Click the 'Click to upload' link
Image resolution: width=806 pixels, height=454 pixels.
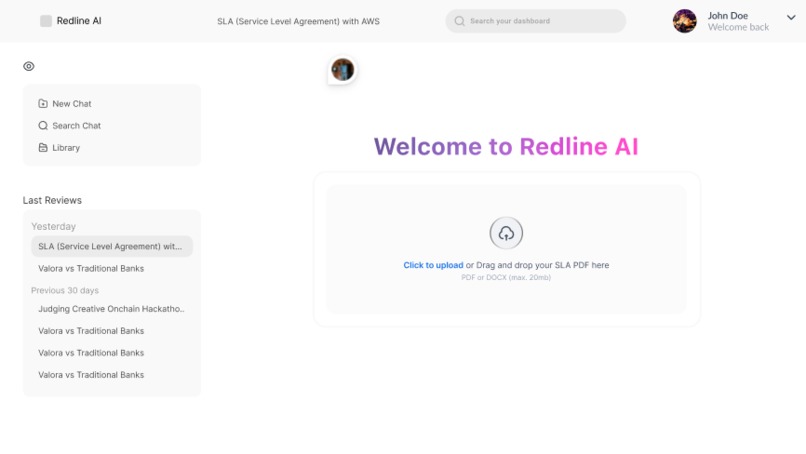(433, 265)
